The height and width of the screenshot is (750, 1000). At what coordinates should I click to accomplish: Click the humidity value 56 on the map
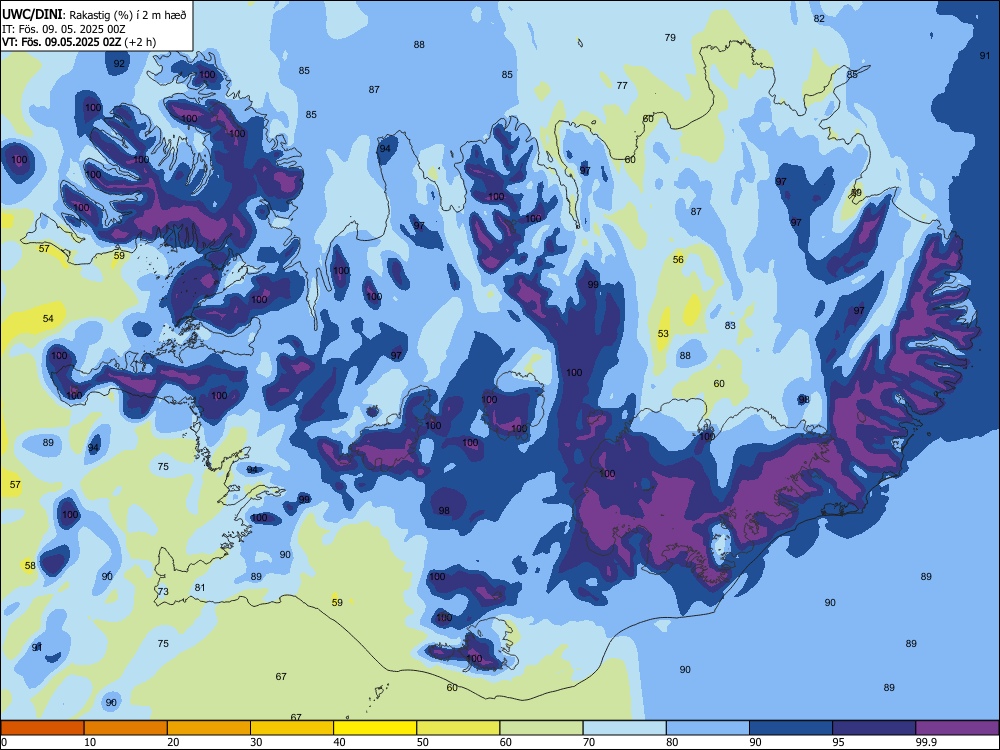pyautogui.click(x=679, y=260)
